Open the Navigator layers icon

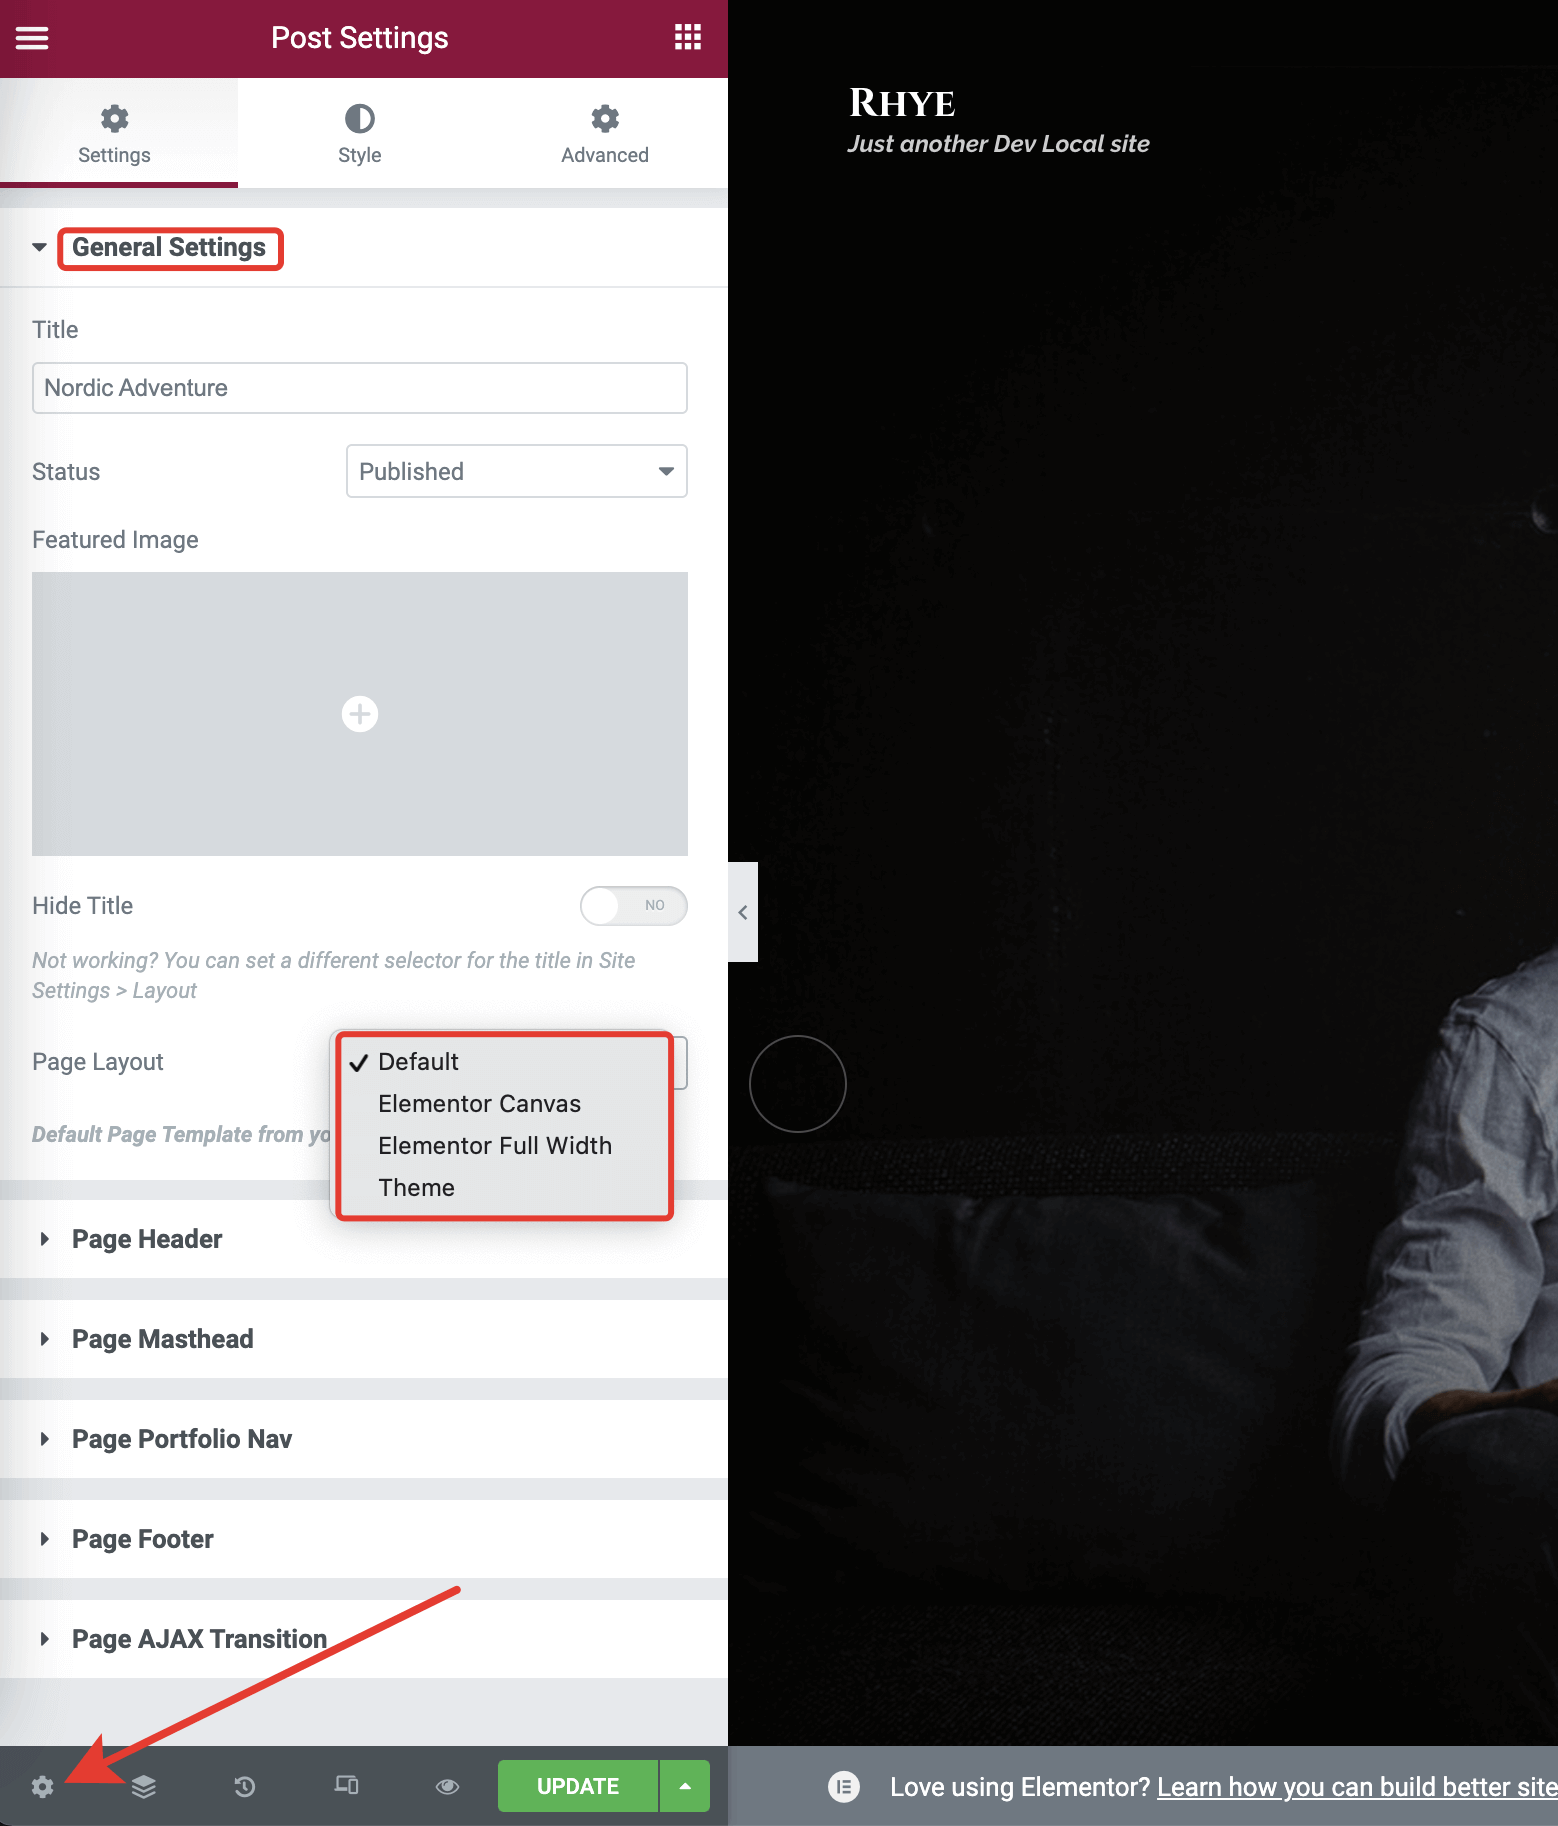pyautogui.click(x=144, y=1786)
